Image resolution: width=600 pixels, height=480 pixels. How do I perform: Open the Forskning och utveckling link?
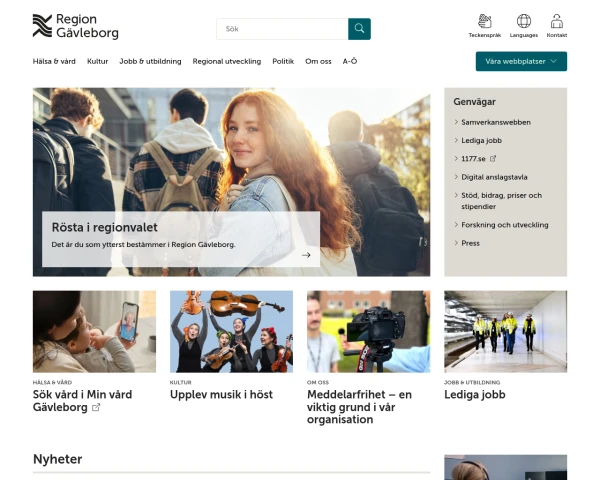point(505,225)
